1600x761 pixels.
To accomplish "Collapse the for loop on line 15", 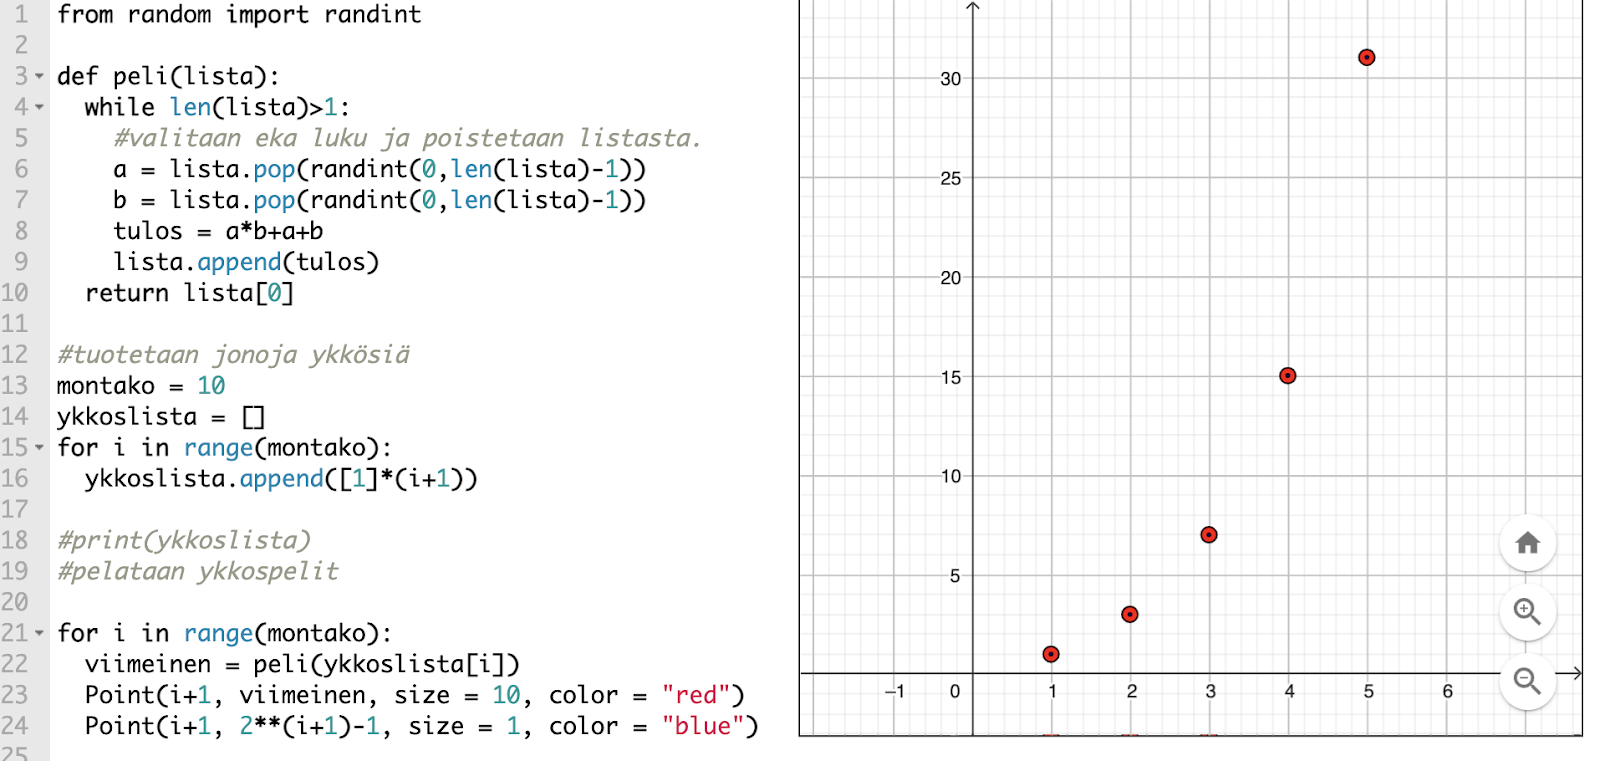I will pos(40,448).
